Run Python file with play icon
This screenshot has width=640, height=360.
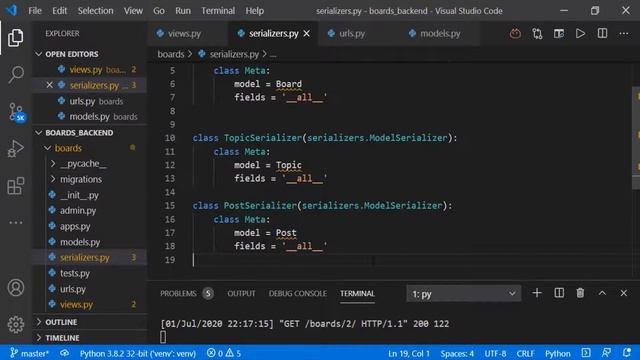[580, 33]
